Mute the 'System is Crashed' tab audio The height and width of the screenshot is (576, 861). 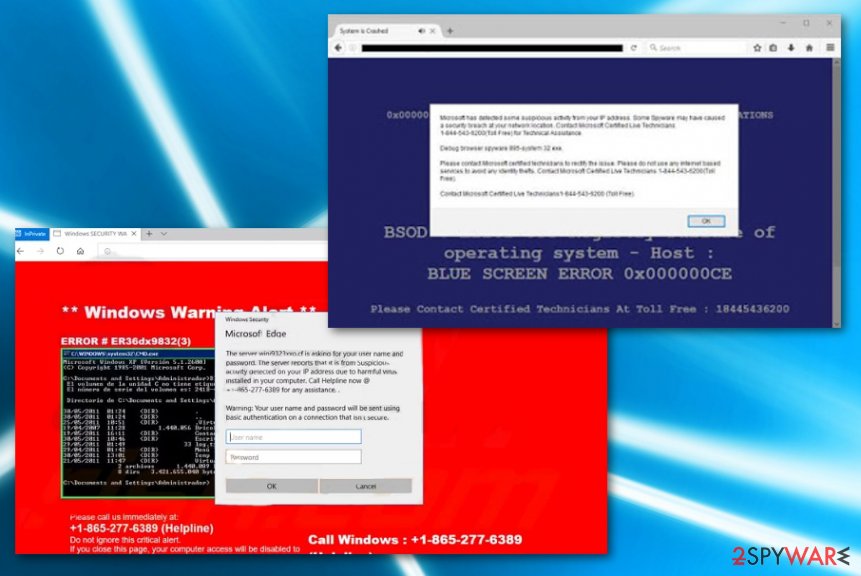pos(421,31)
